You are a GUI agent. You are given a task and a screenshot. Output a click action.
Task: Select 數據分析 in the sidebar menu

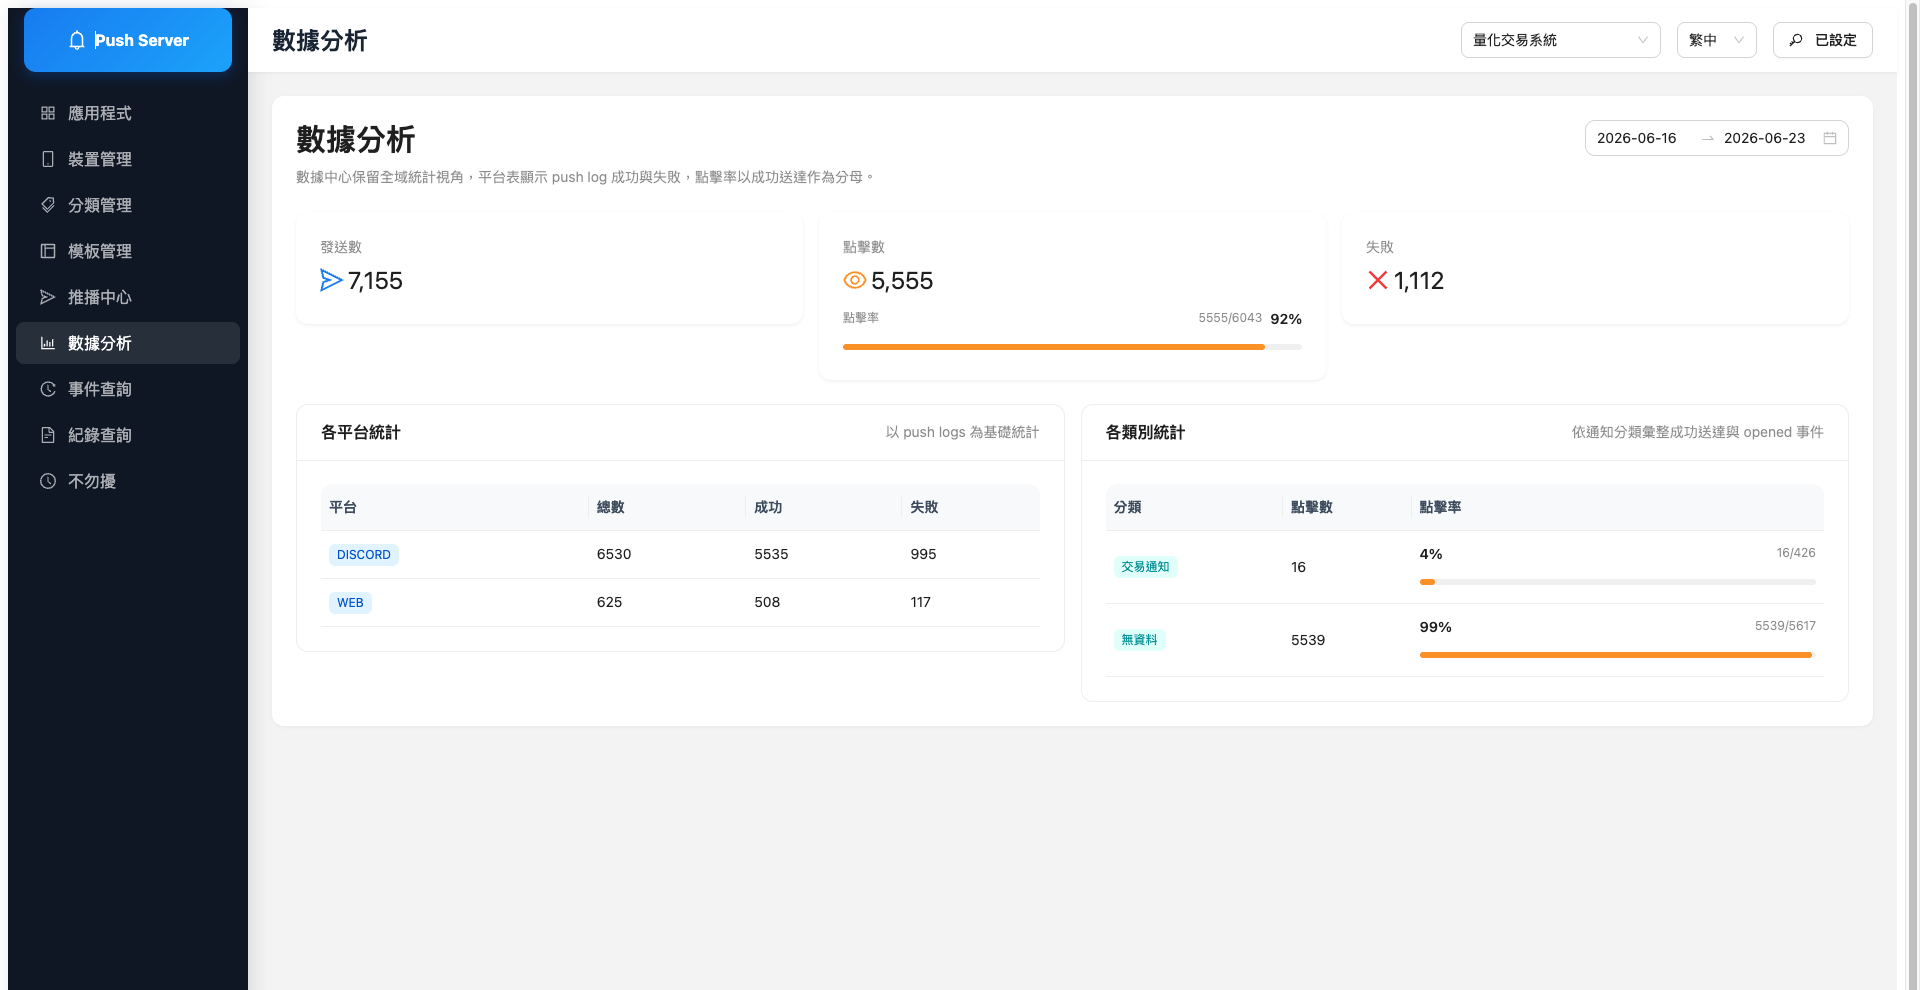(x=128, y=343)
